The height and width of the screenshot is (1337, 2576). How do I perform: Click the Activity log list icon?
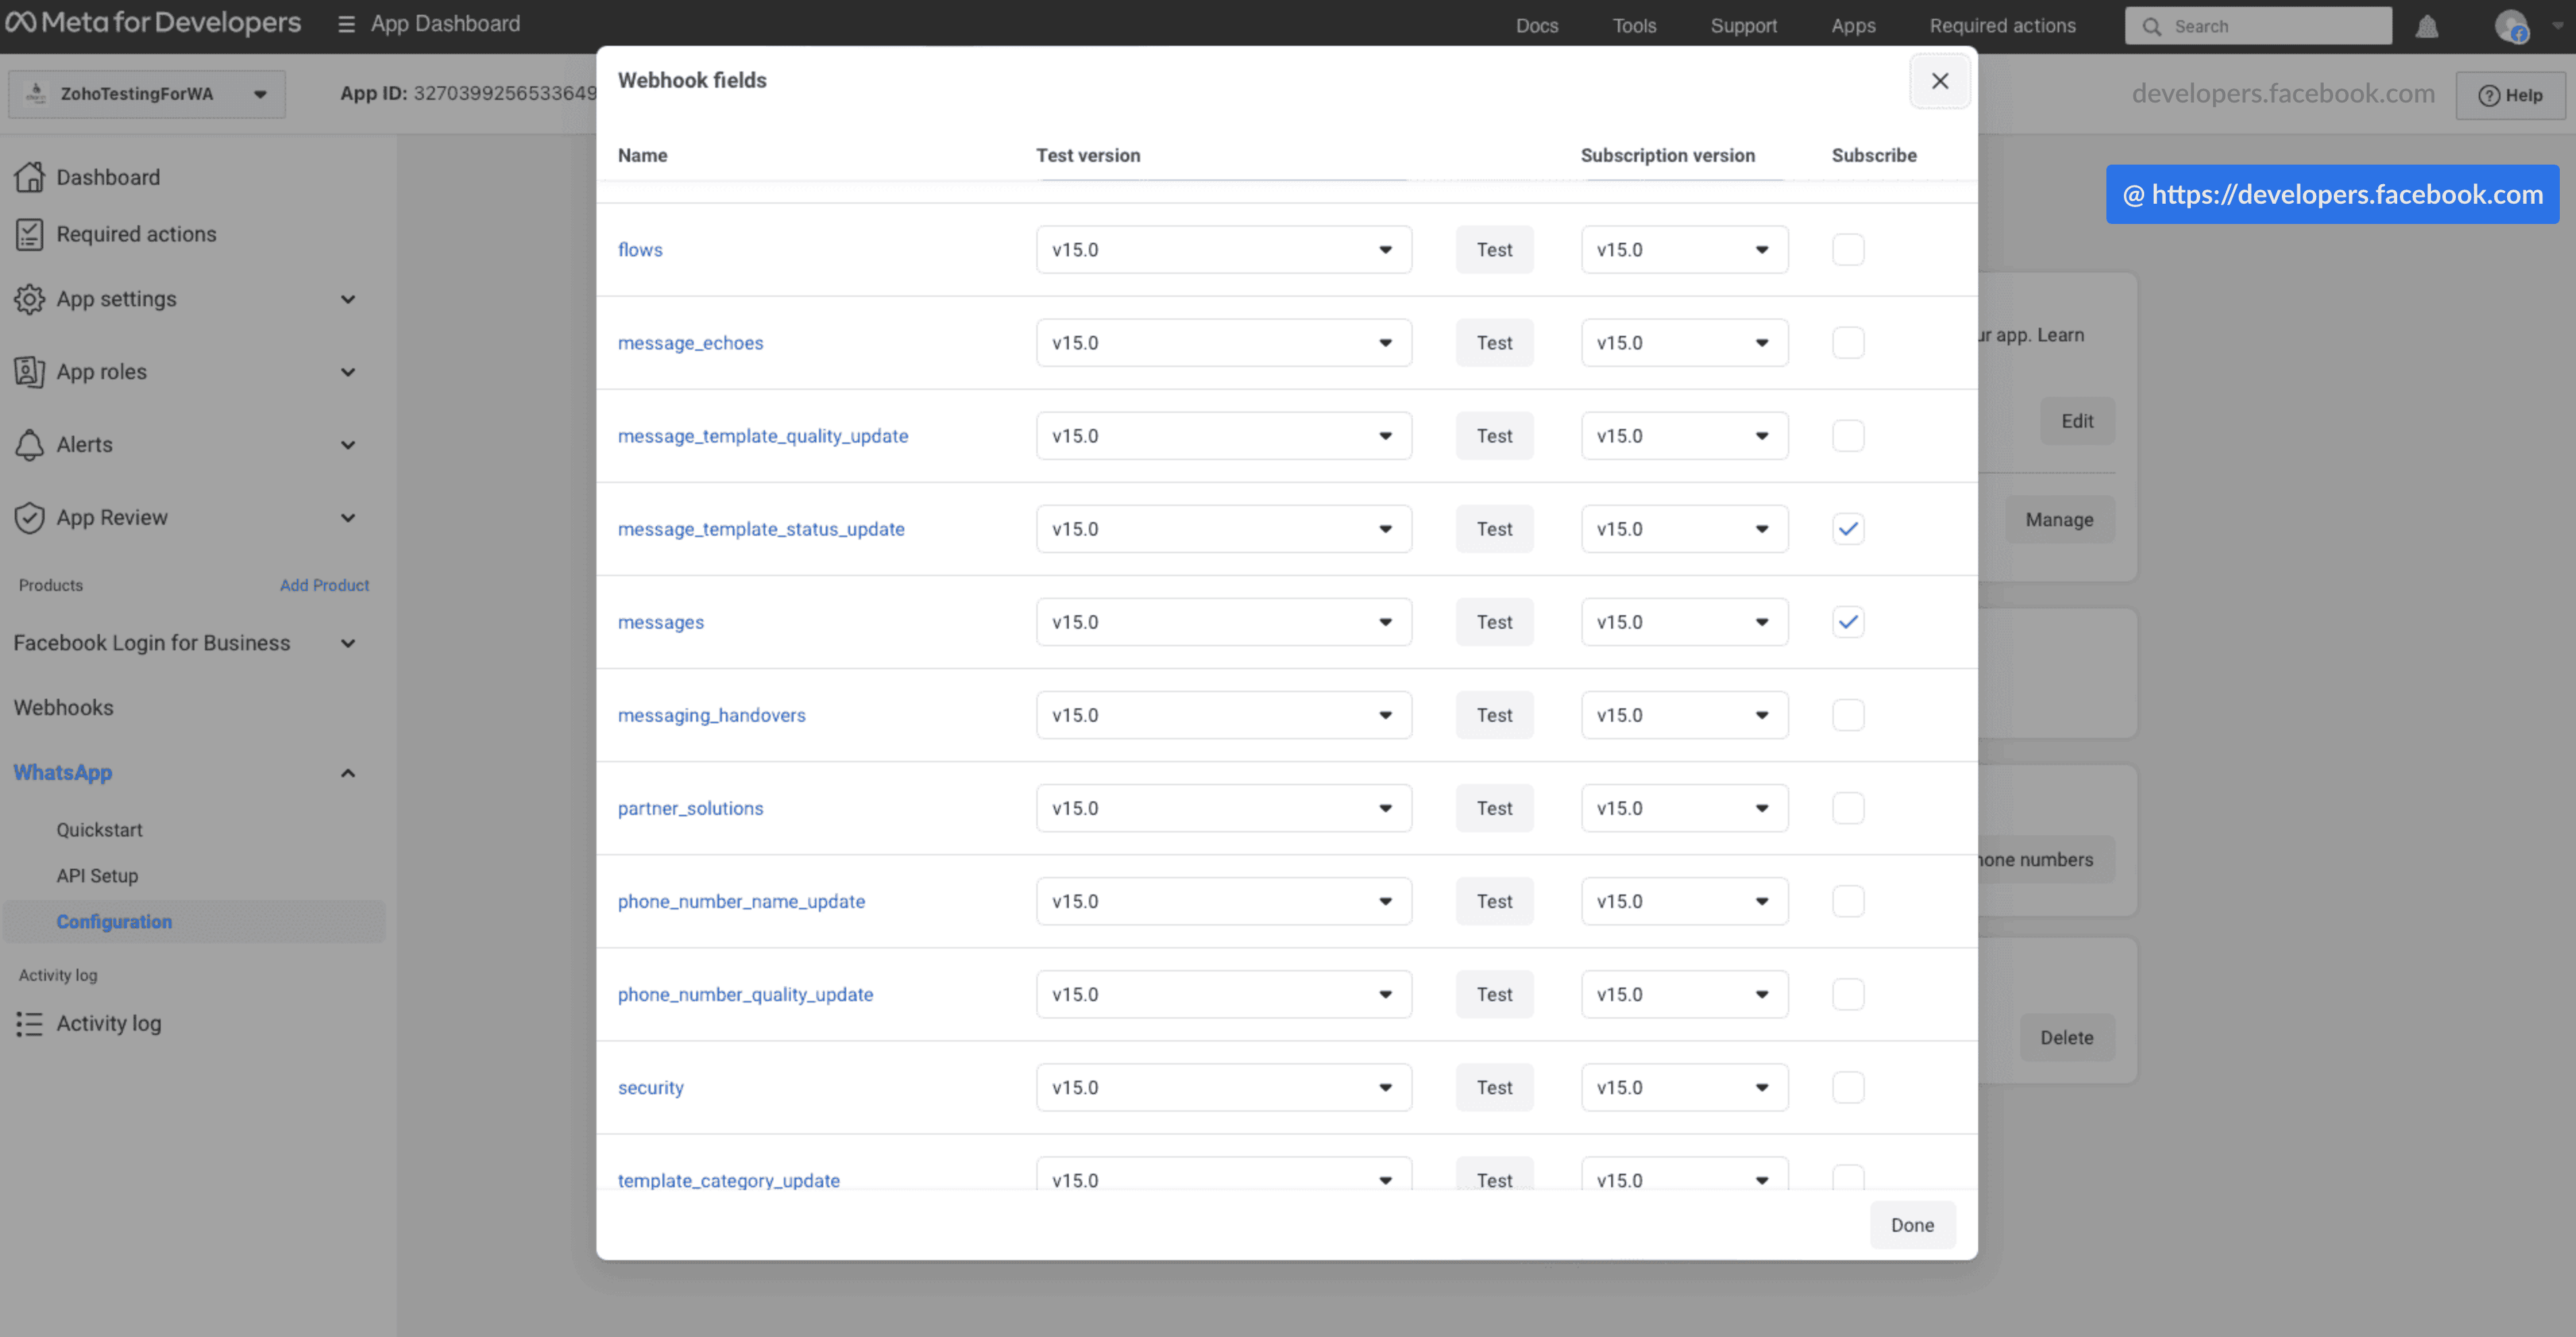pos(30,1023)
